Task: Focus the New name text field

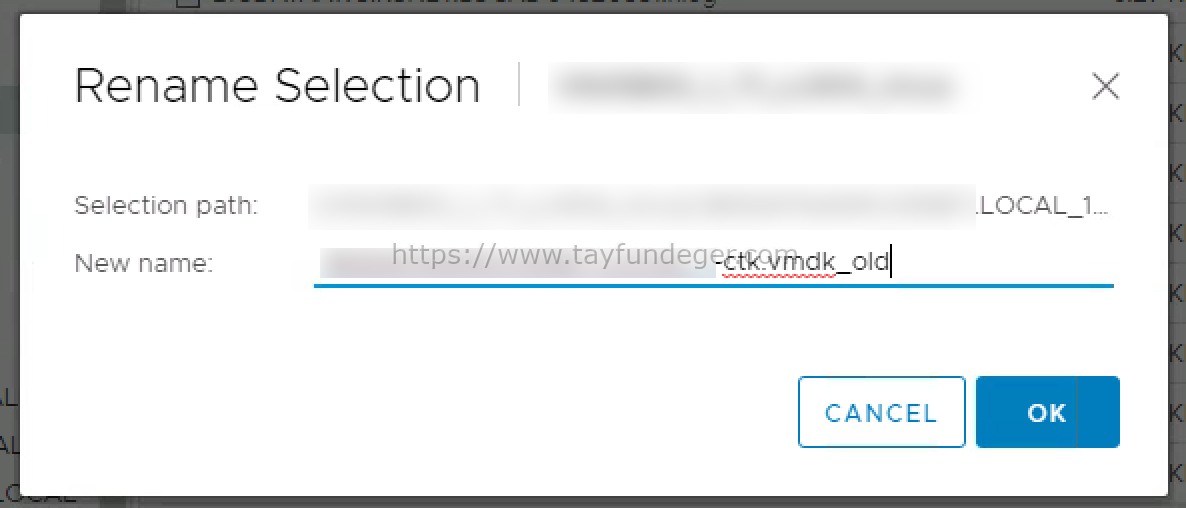Action: [x=713, y=265]
